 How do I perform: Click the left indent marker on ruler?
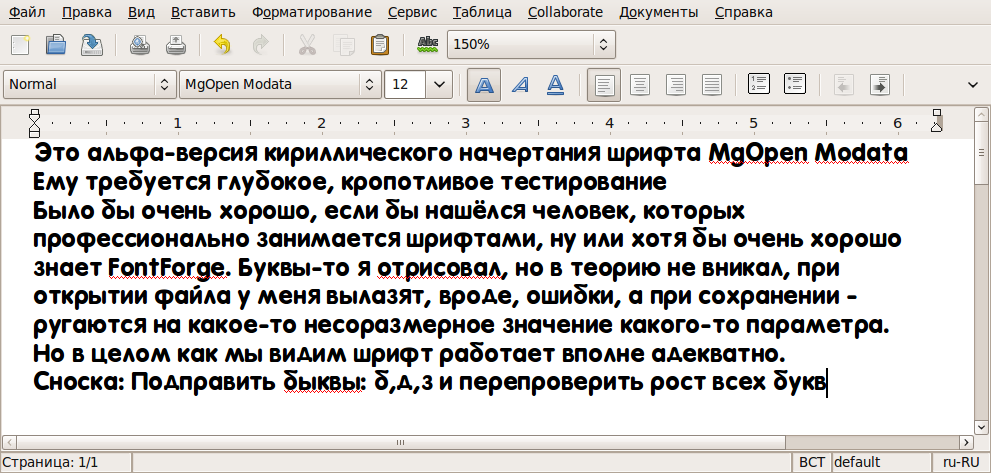(x=35, y=123)
